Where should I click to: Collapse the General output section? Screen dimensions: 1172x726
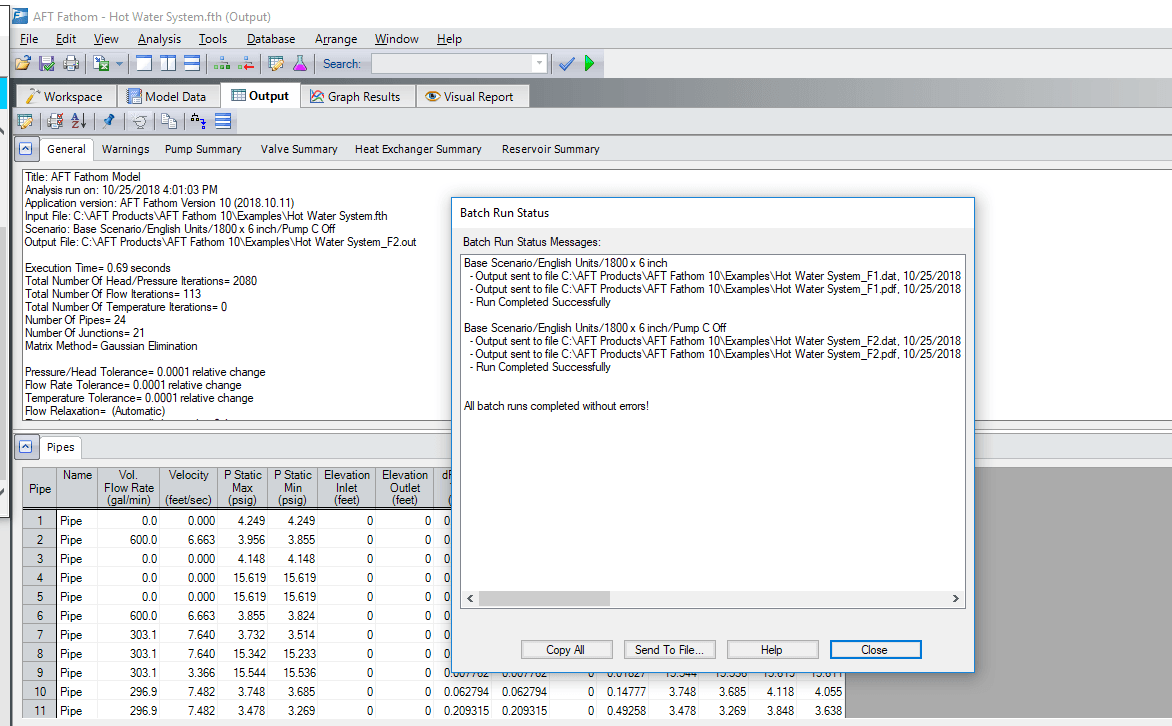point(25,149)
